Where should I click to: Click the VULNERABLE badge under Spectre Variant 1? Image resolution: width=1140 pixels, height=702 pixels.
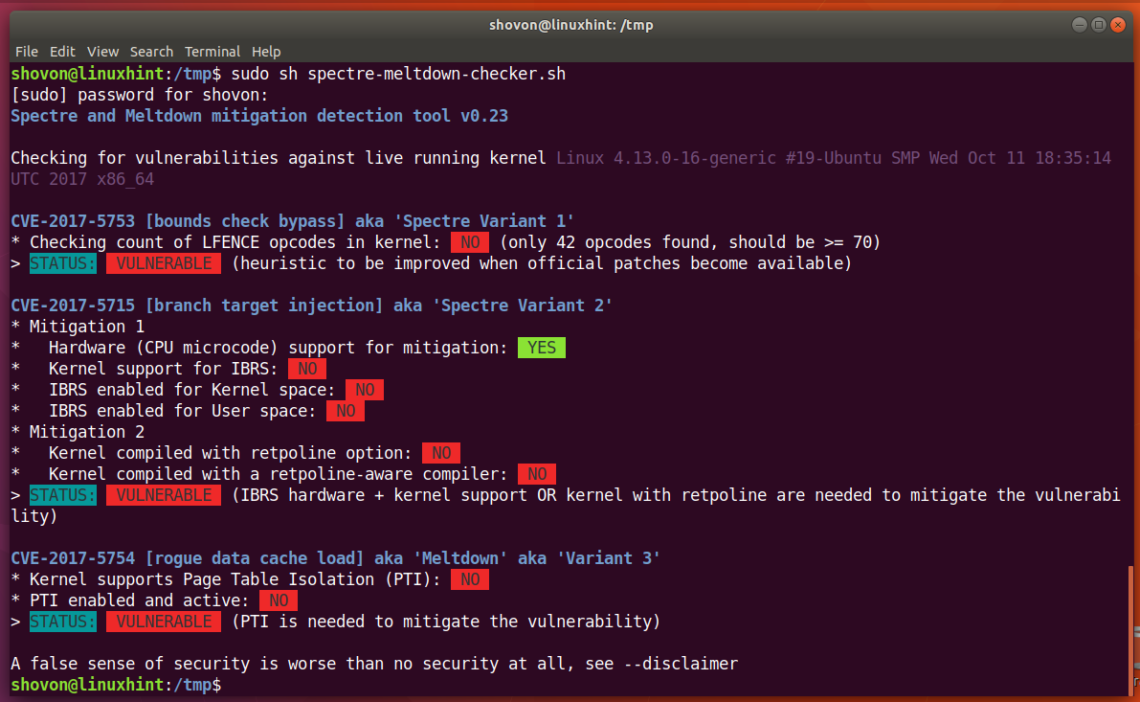click(164, 263)
